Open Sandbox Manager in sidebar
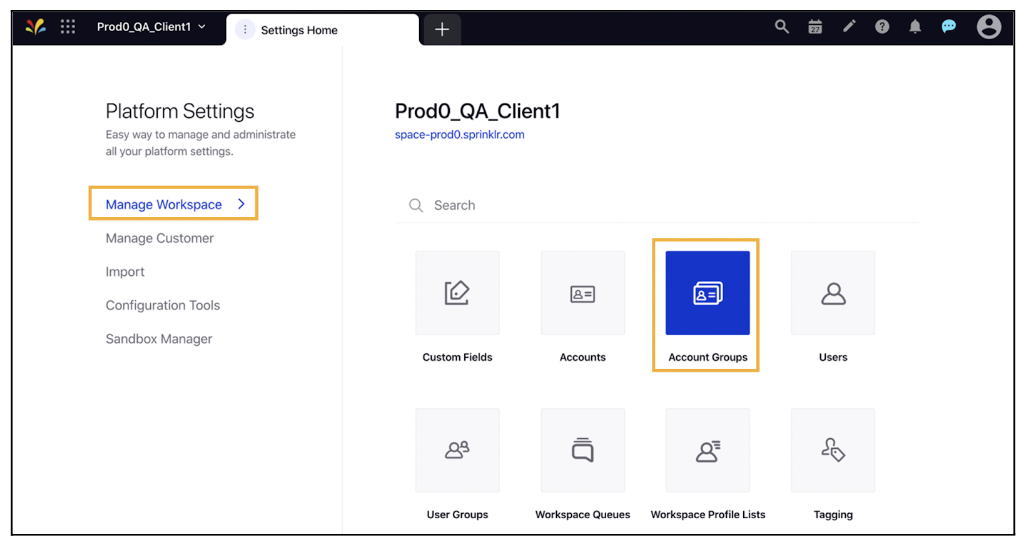This screenshot has height=548, width=1024. click(159, 339)
